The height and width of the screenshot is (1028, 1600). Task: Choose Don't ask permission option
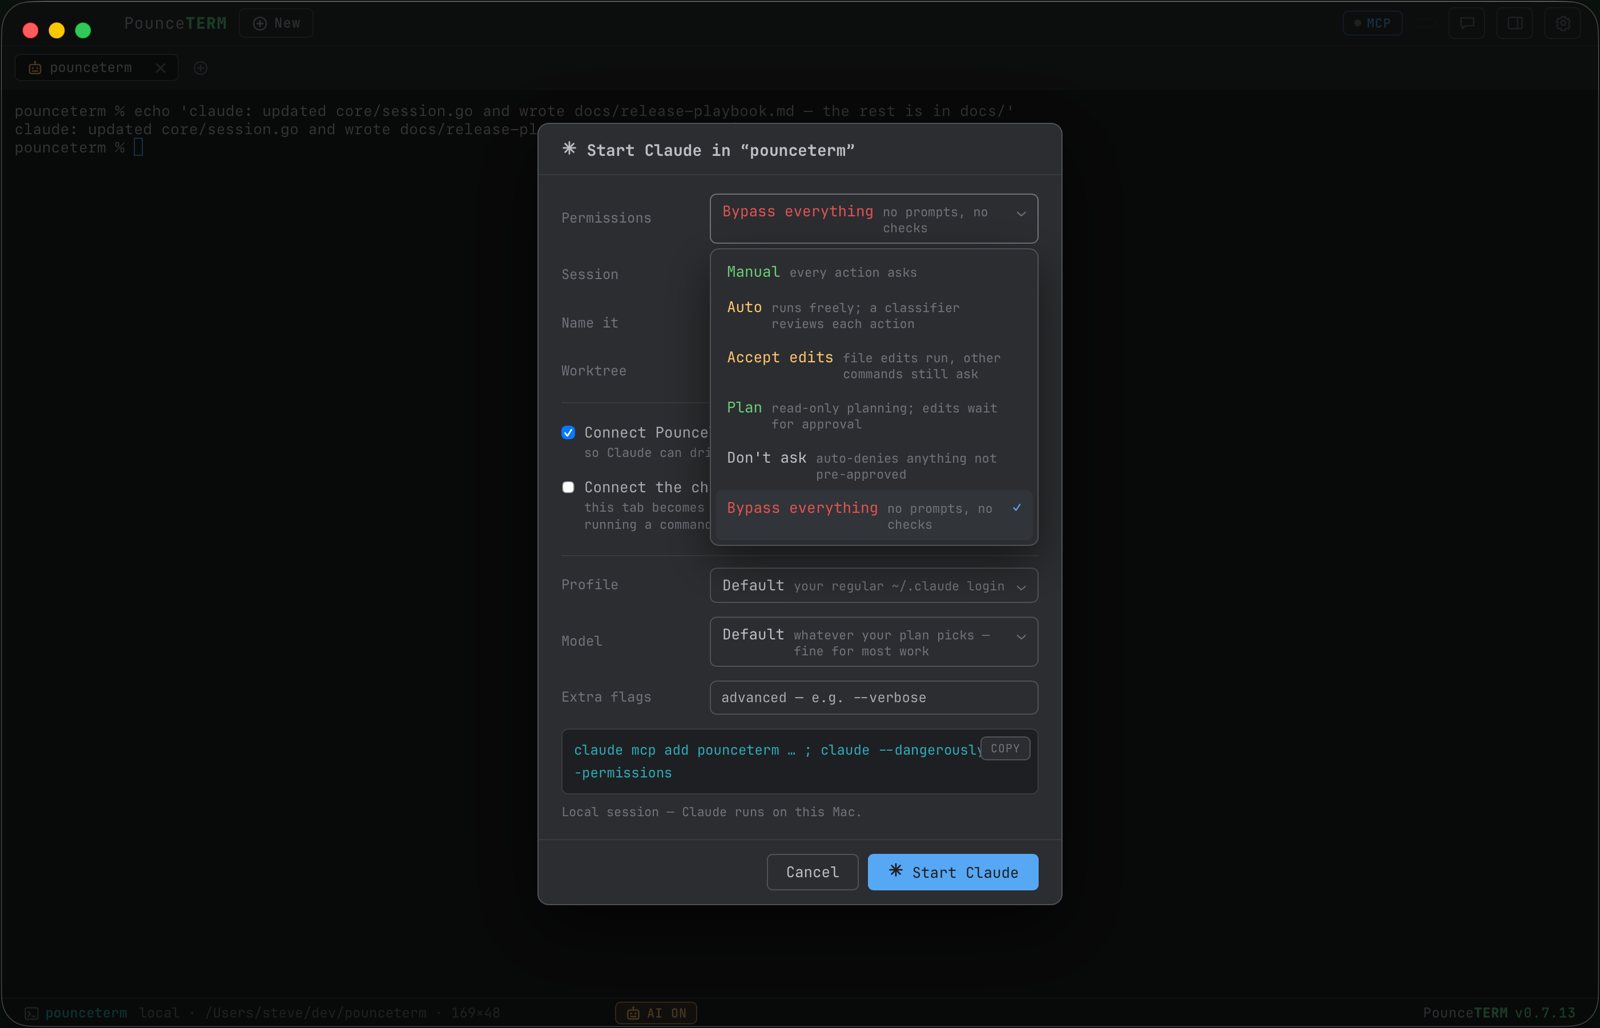[x=874, y=465]
